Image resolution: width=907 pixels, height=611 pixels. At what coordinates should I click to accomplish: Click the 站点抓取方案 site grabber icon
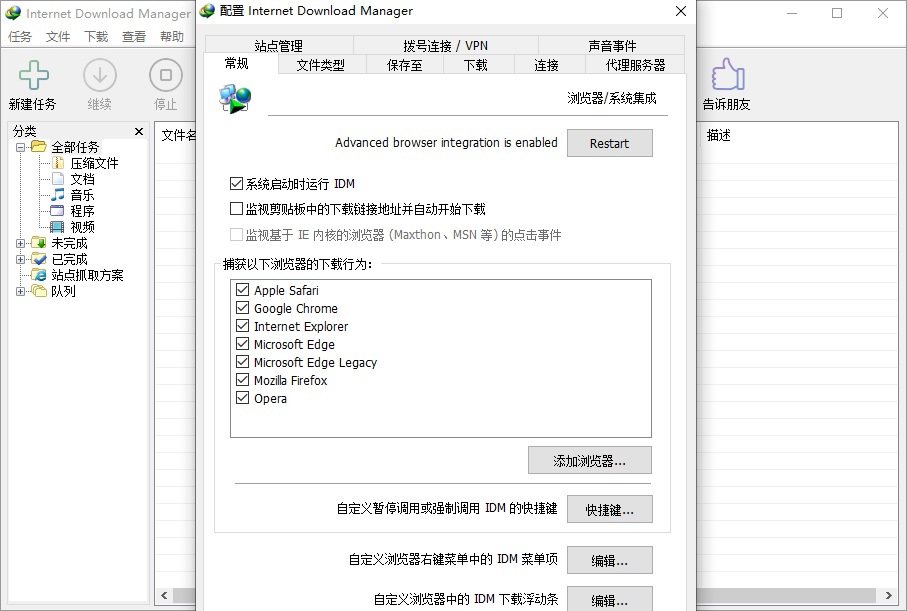point(40,274)
